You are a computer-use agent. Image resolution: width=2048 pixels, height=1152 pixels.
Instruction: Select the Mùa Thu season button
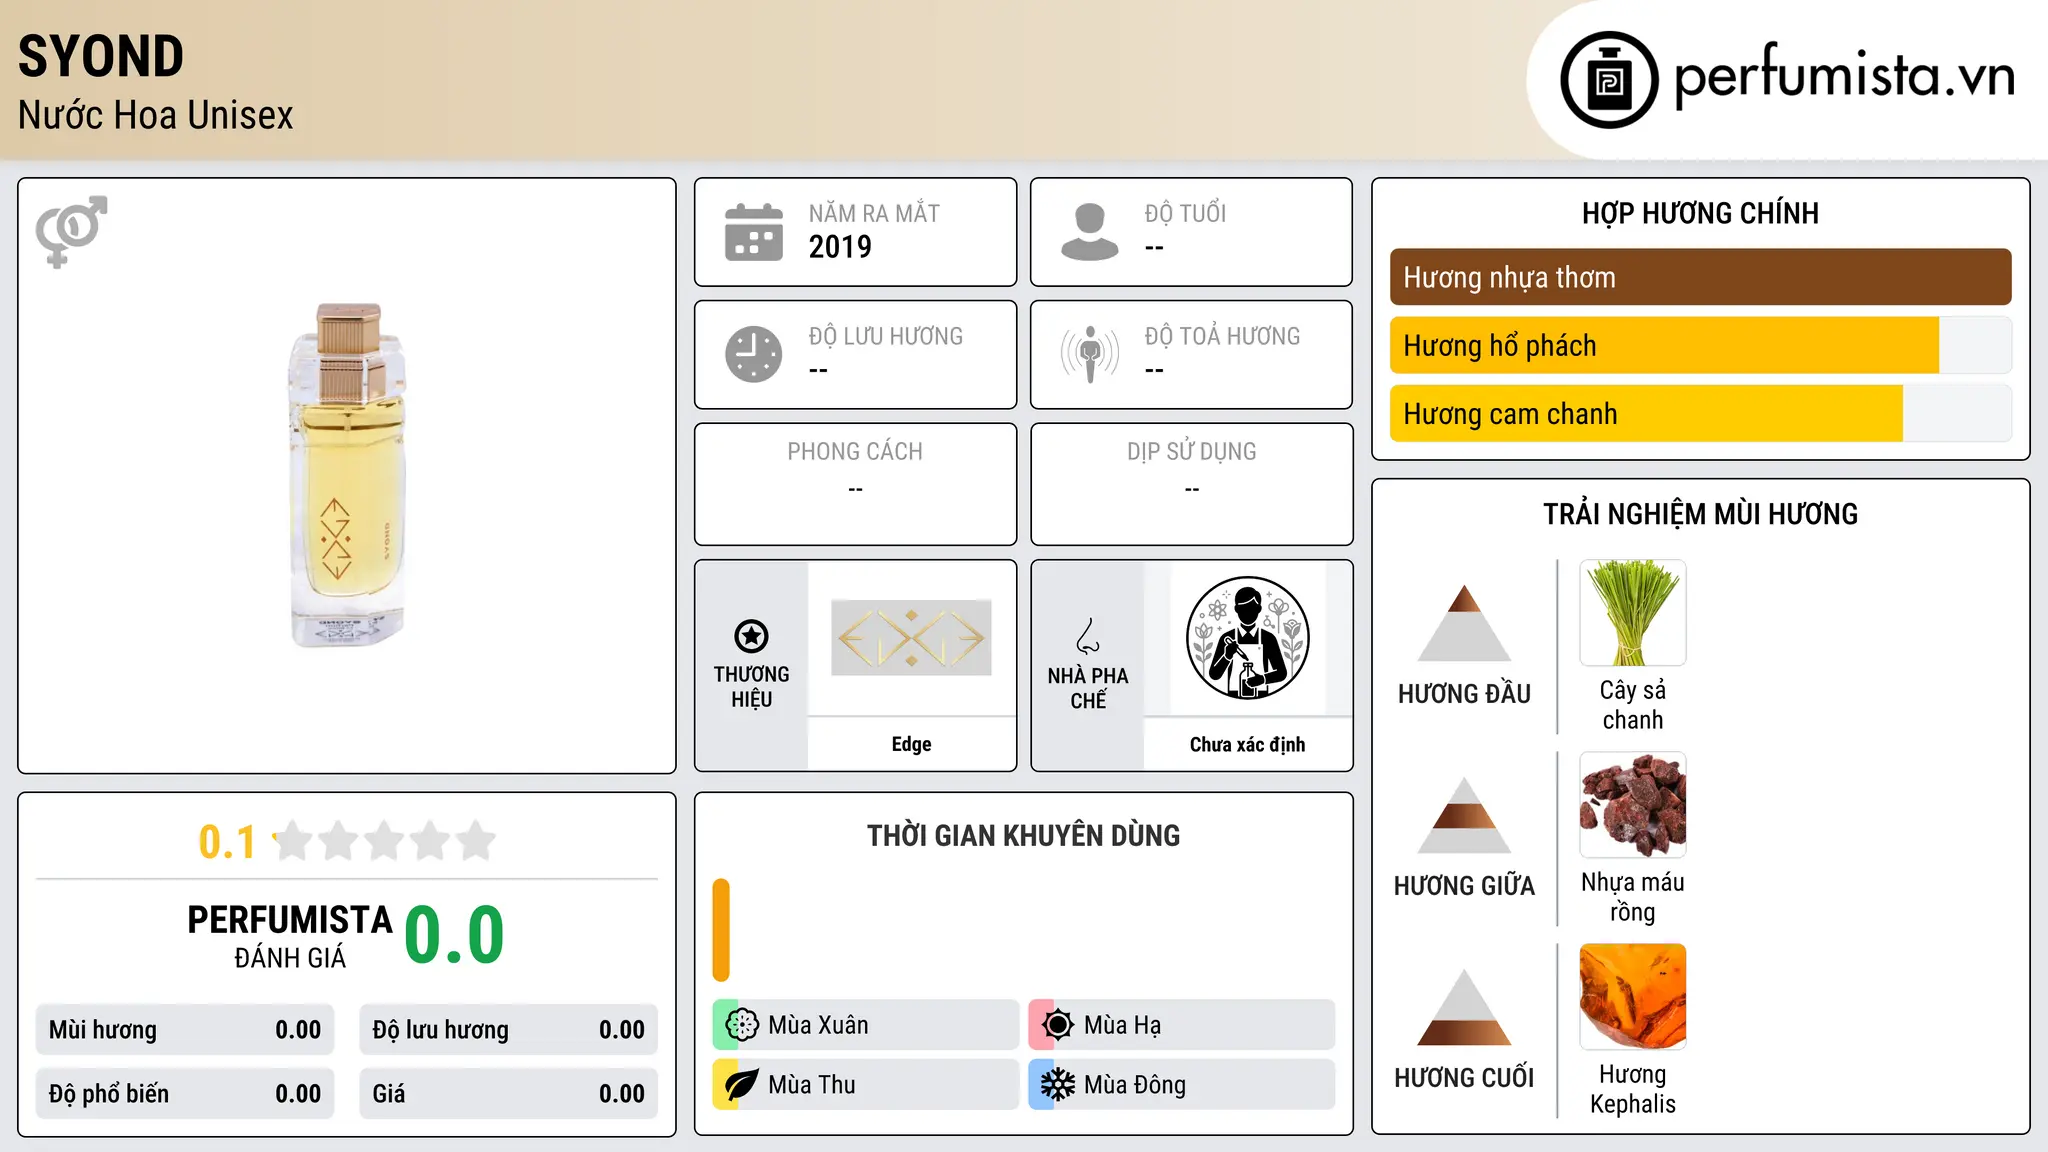tap(865, 1084)
